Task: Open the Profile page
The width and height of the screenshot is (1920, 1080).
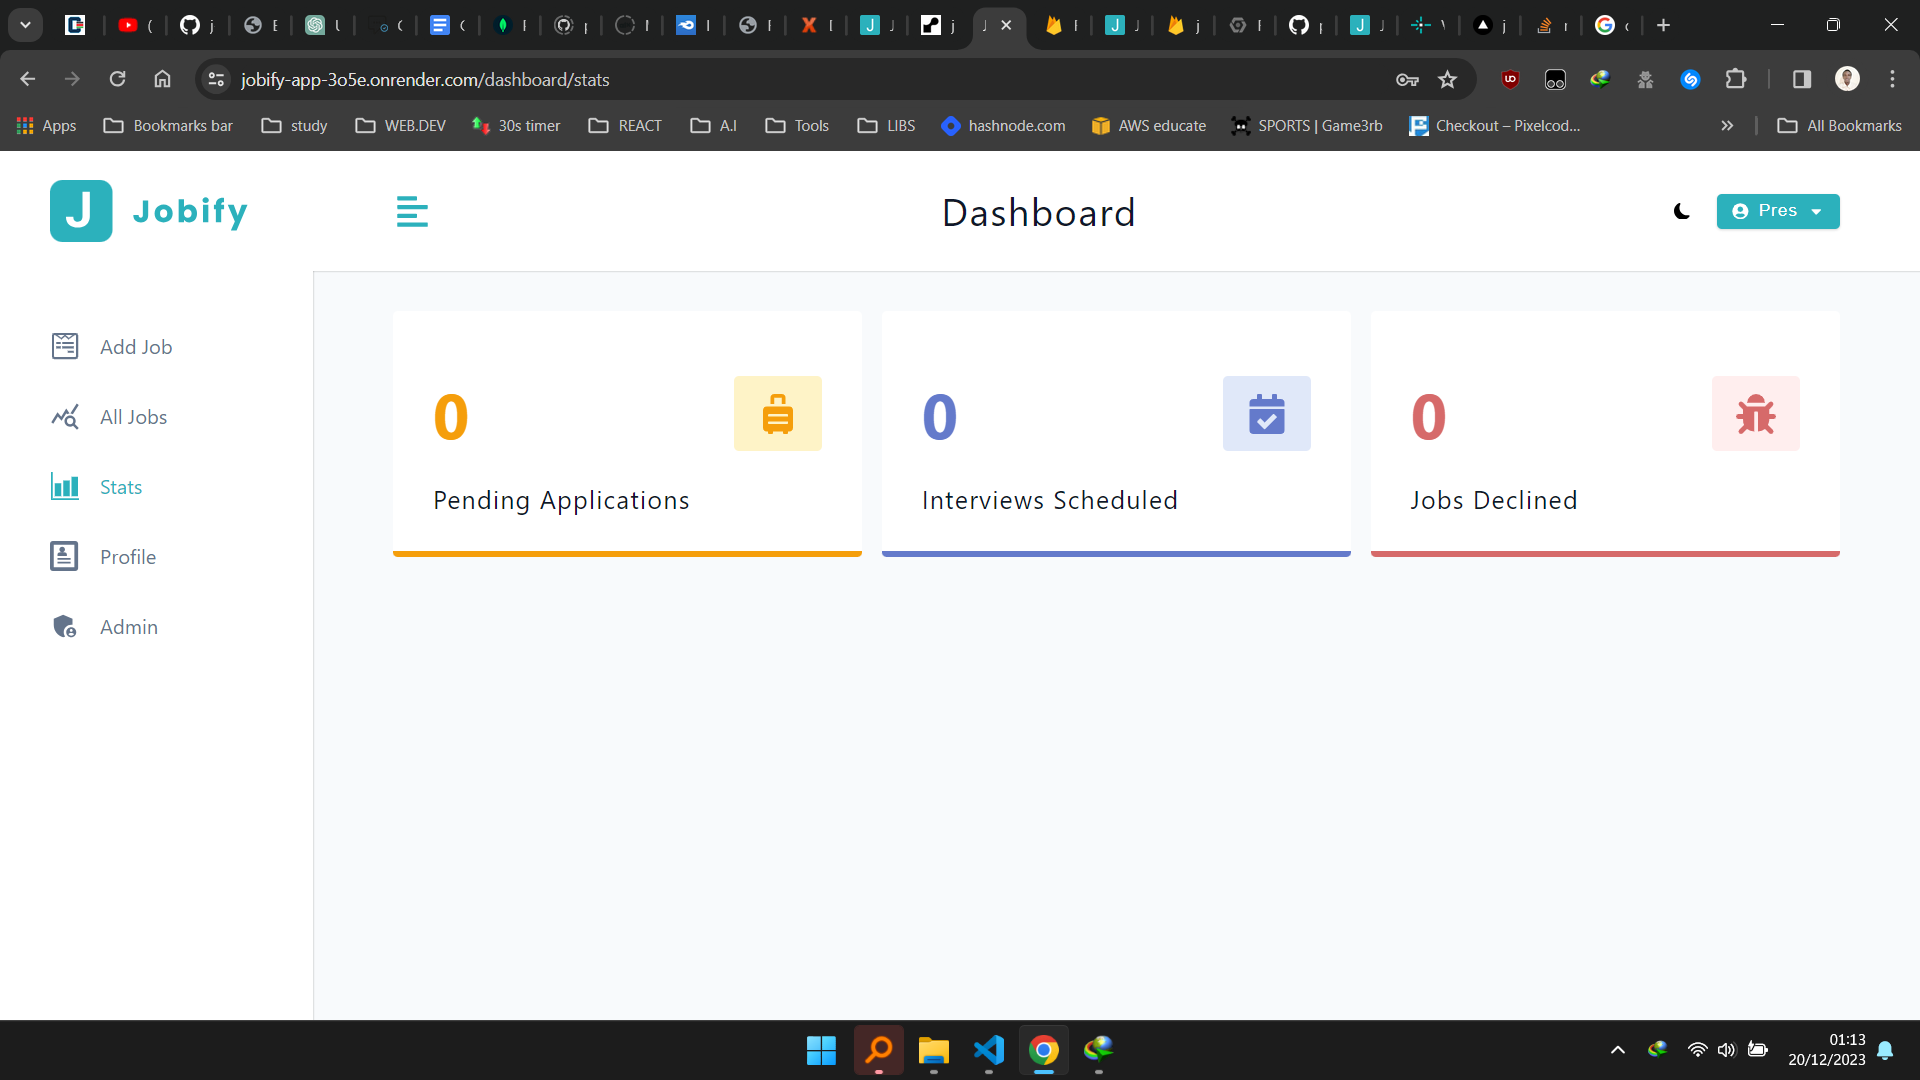Action: pos(104,557)
